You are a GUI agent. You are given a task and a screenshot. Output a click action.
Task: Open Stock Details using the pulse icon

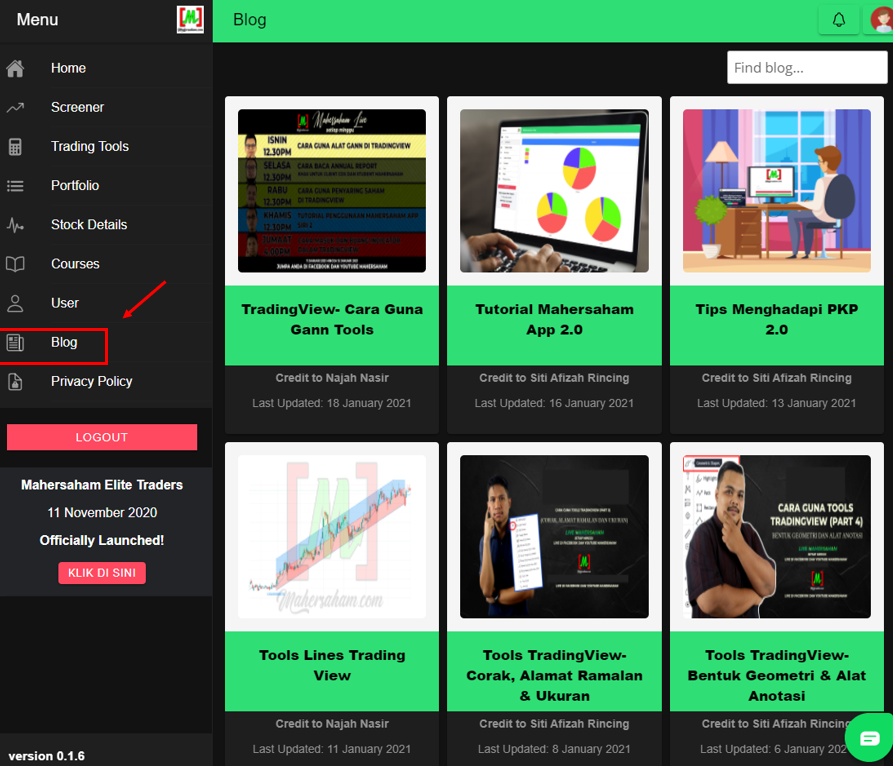click(x=15, y=225)
